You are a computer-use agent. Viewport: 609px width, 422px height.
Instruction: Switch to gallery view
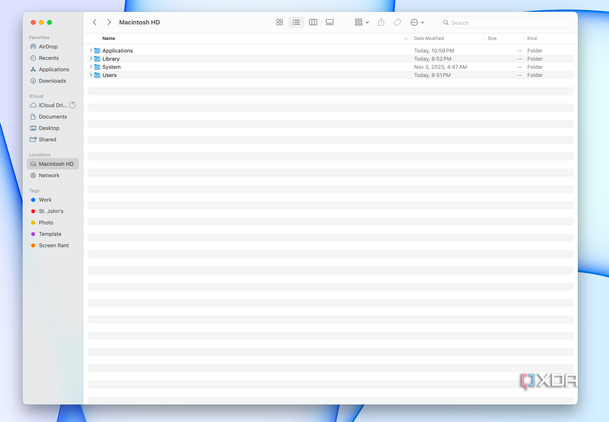coord(329,23)
